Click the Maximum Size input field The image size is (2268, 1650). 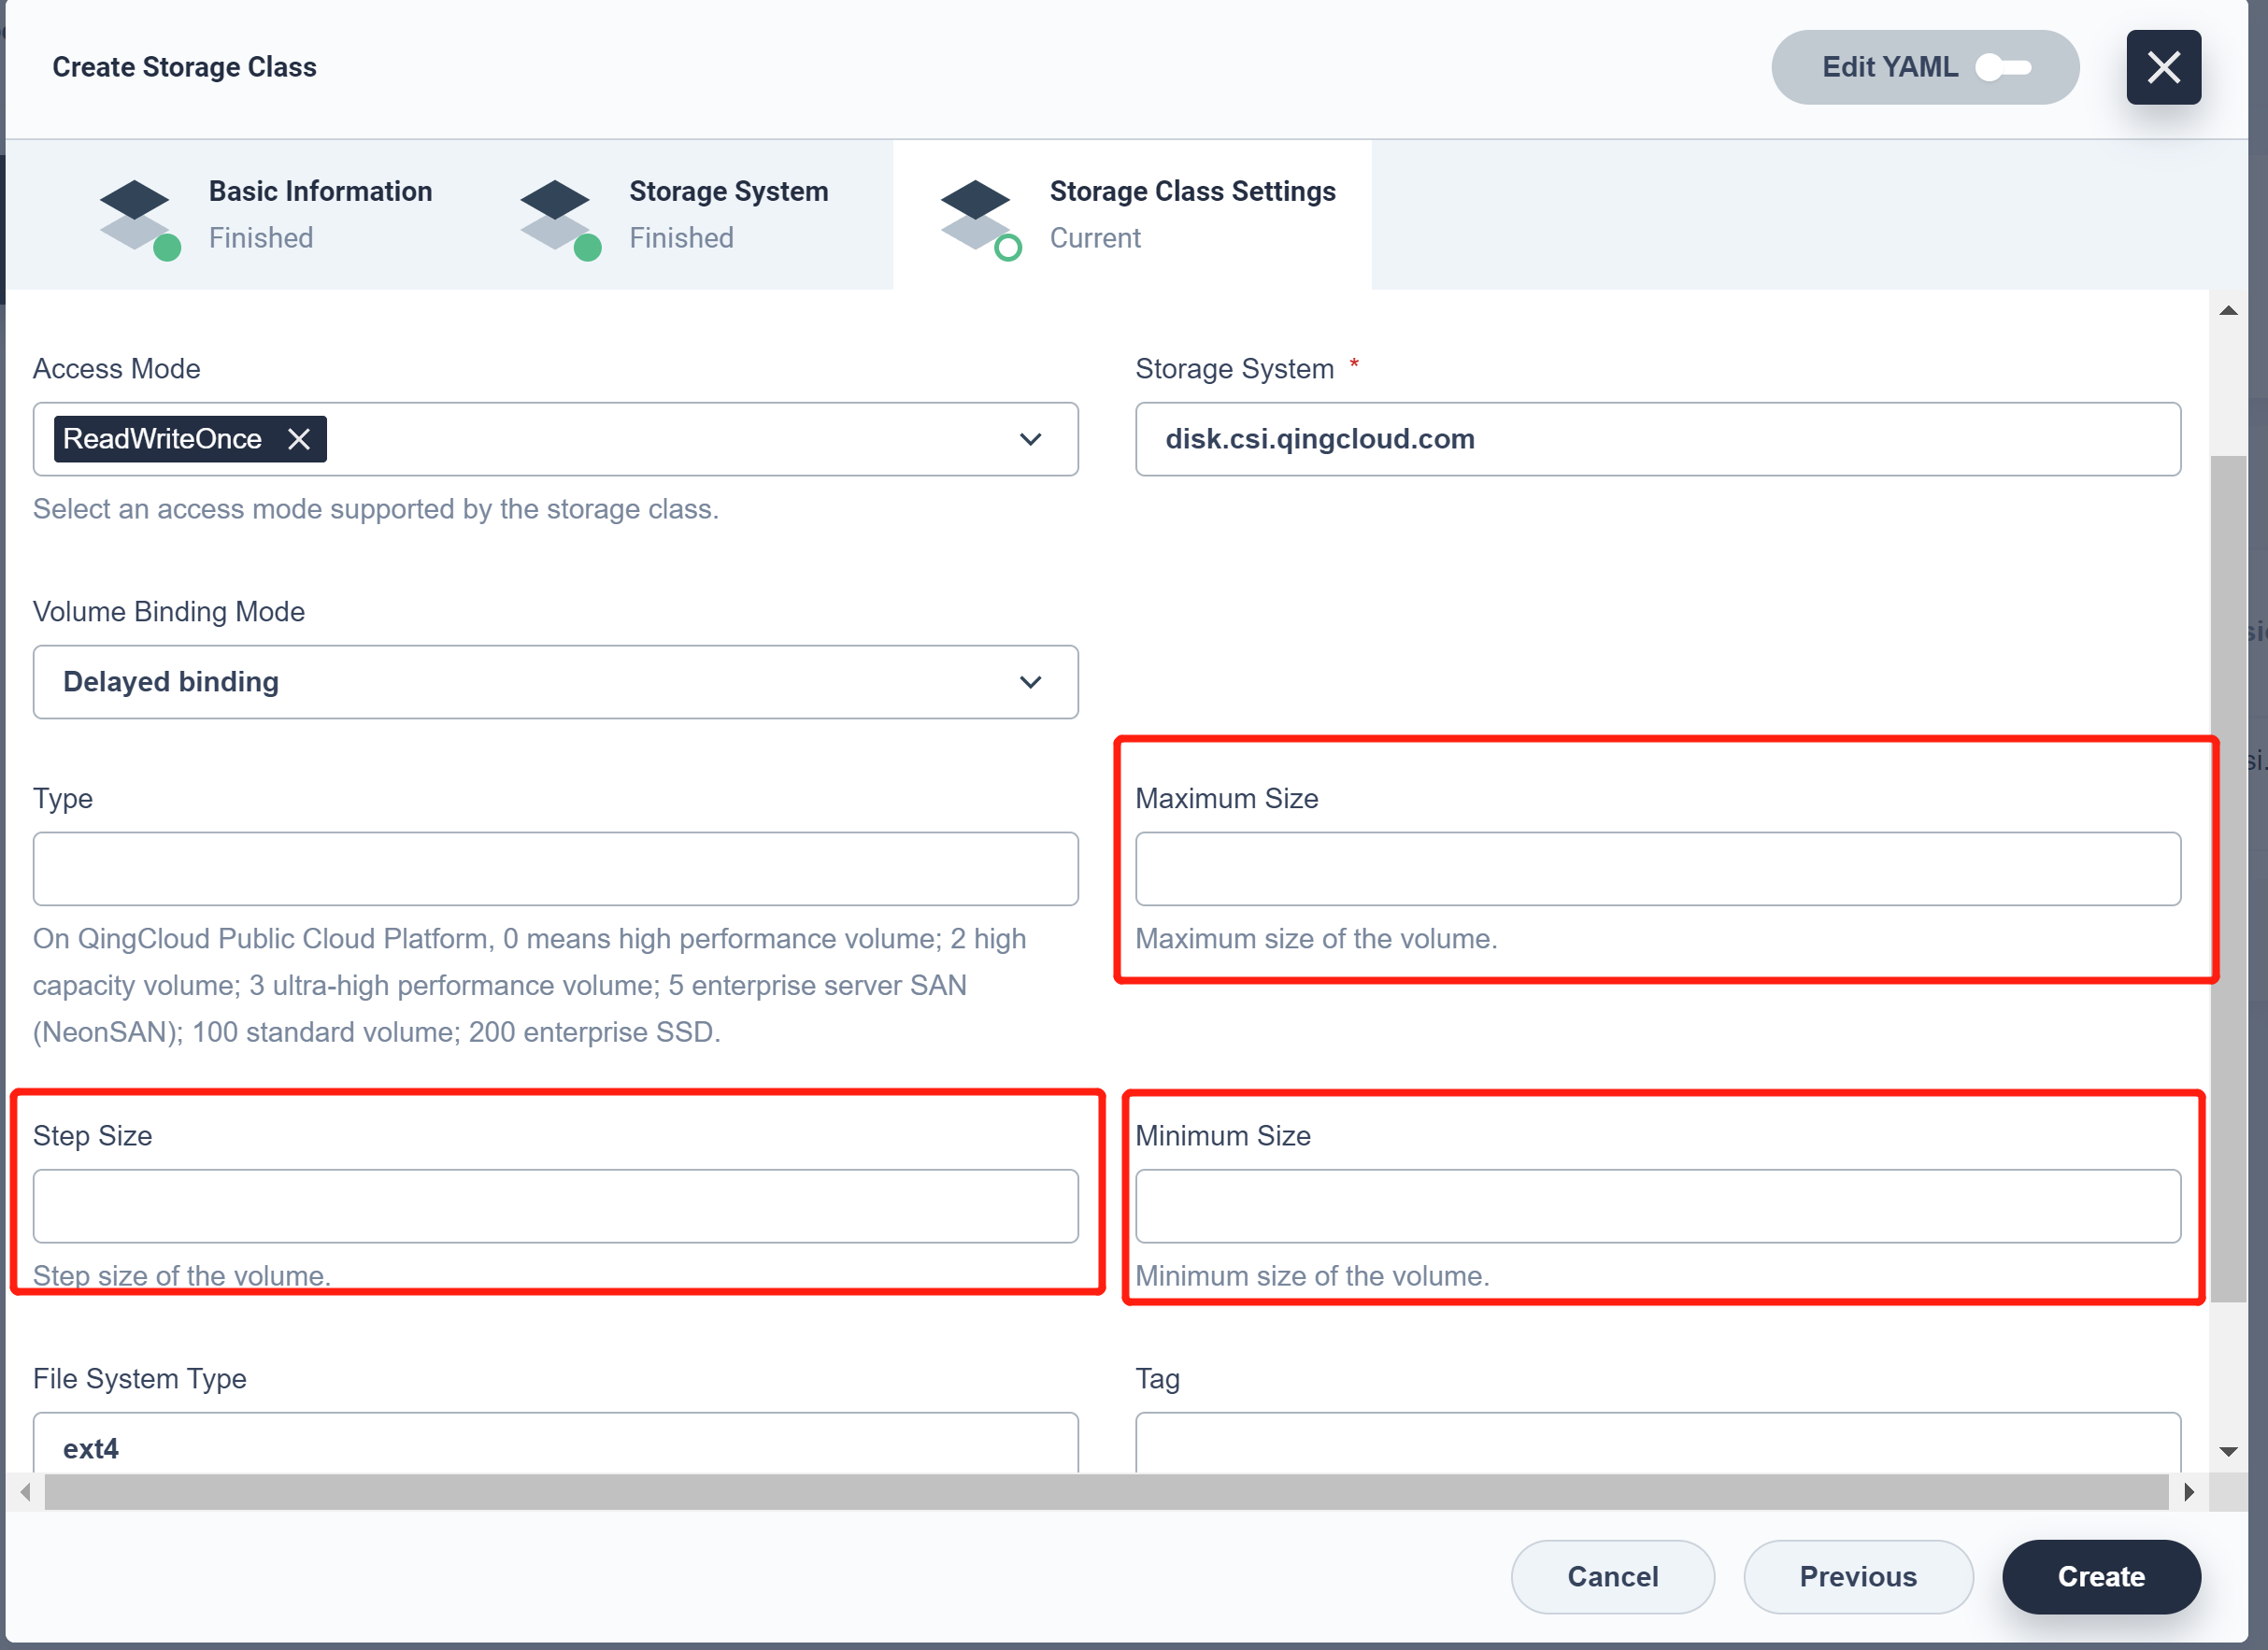[x=1658, y=868]
